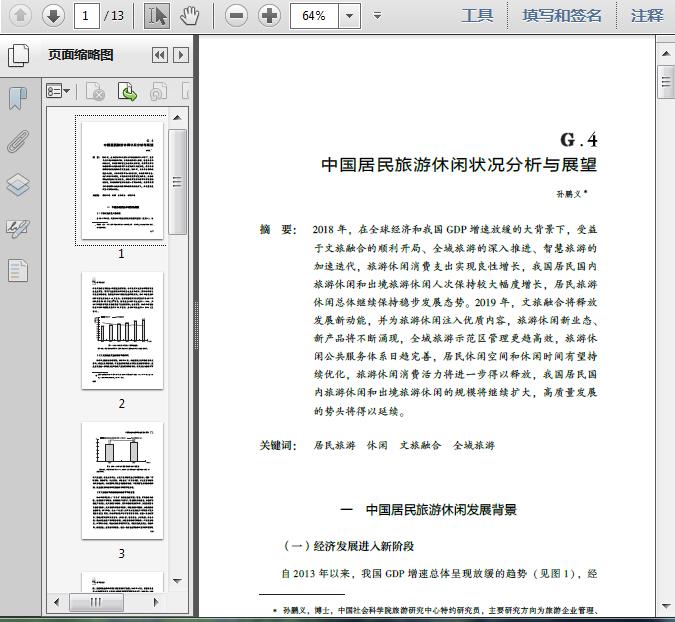
Task: Open the layers panel icon
Action: (18, 185)
